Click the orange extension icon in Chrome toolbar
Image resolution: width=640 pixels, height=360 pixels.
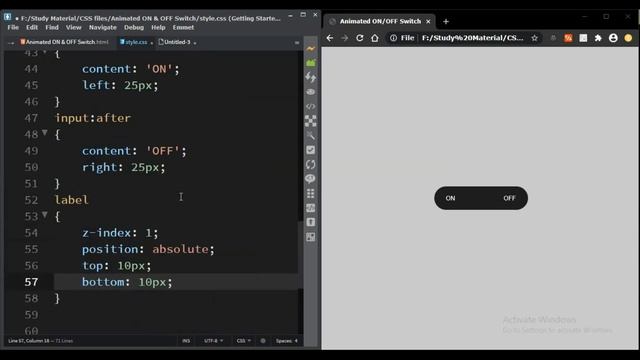pos(568,38)
